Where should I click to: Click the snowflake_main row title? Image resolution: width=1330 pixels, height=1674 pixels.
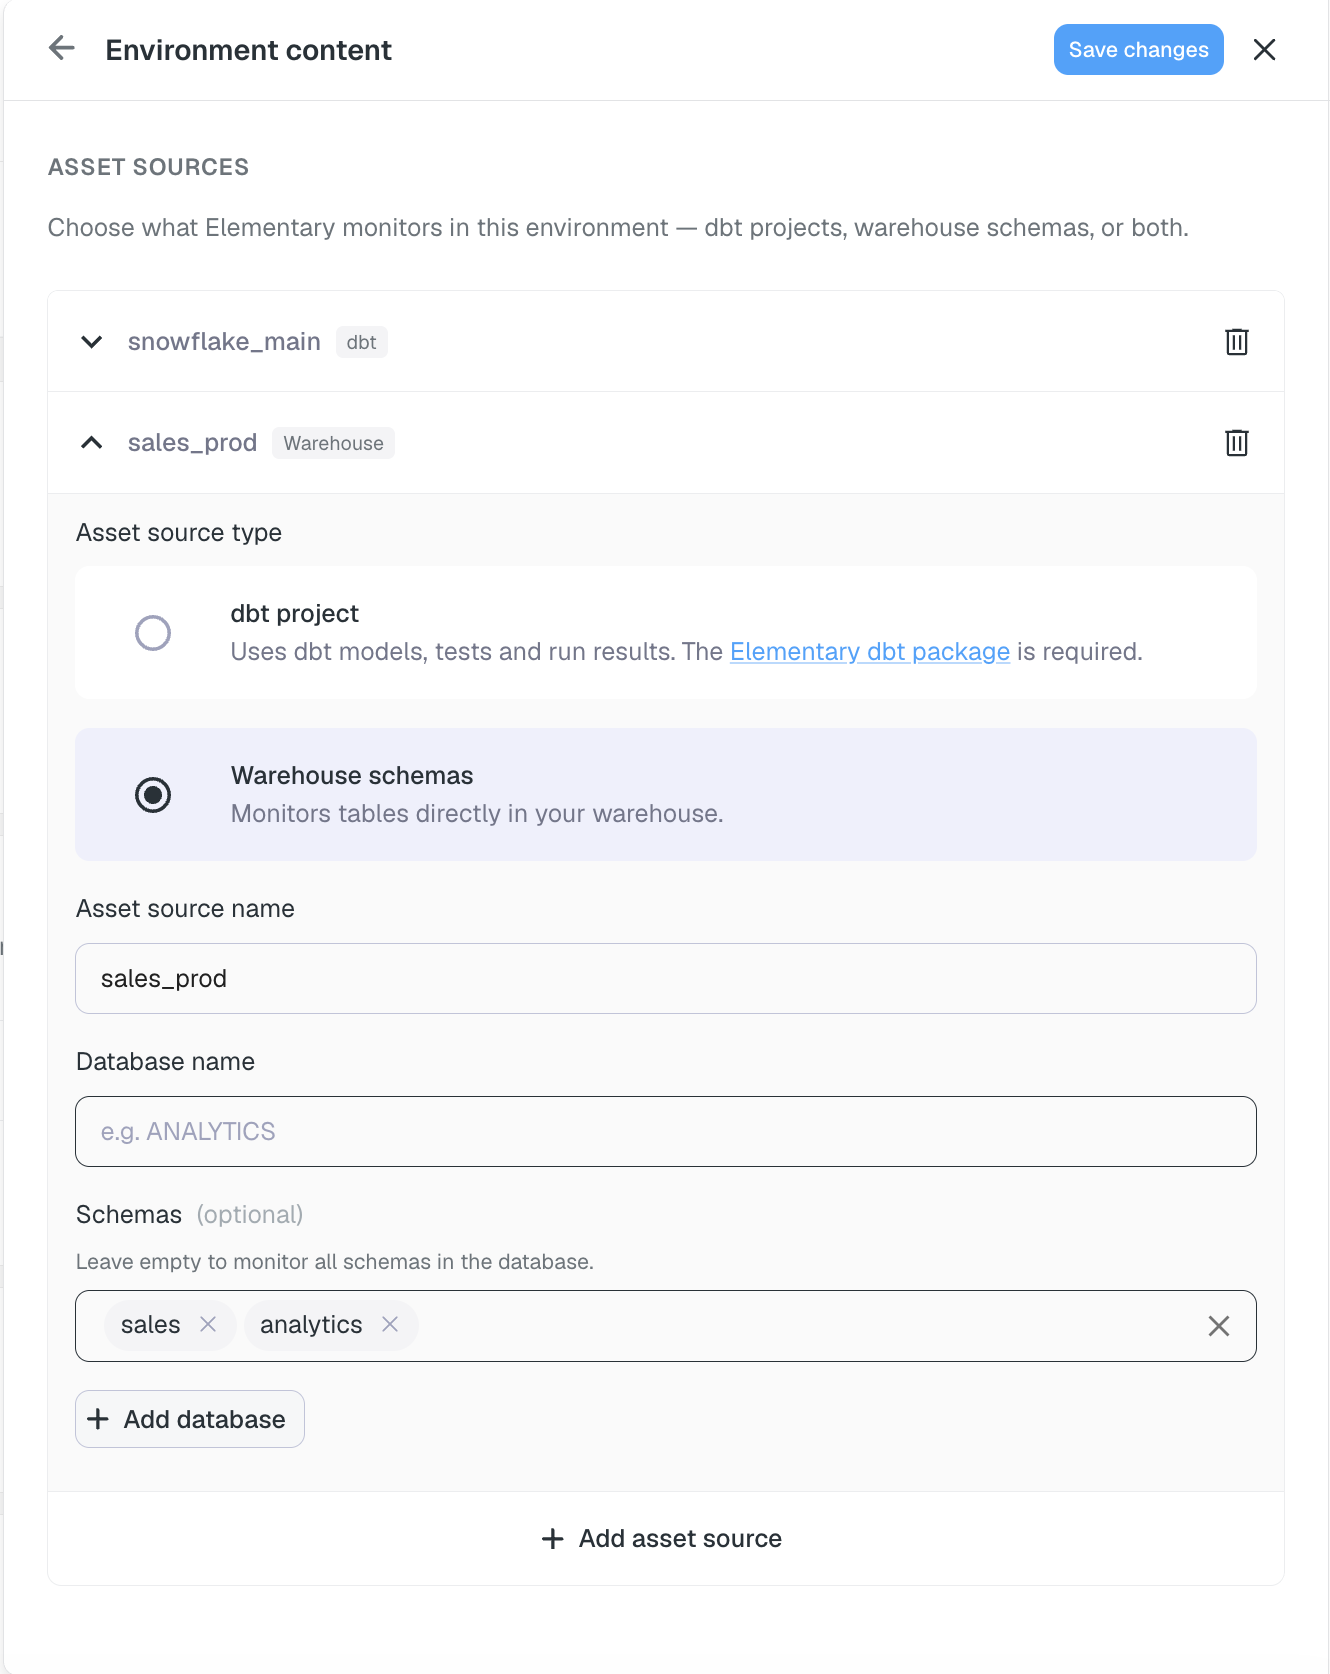[x=224, y=342]
